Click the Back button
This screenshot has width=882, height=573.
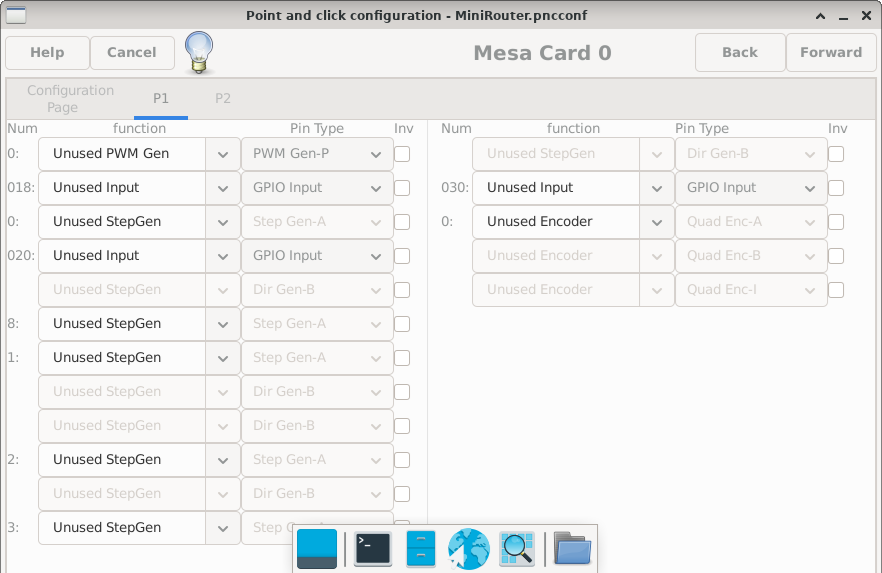(x=739, y=52)
